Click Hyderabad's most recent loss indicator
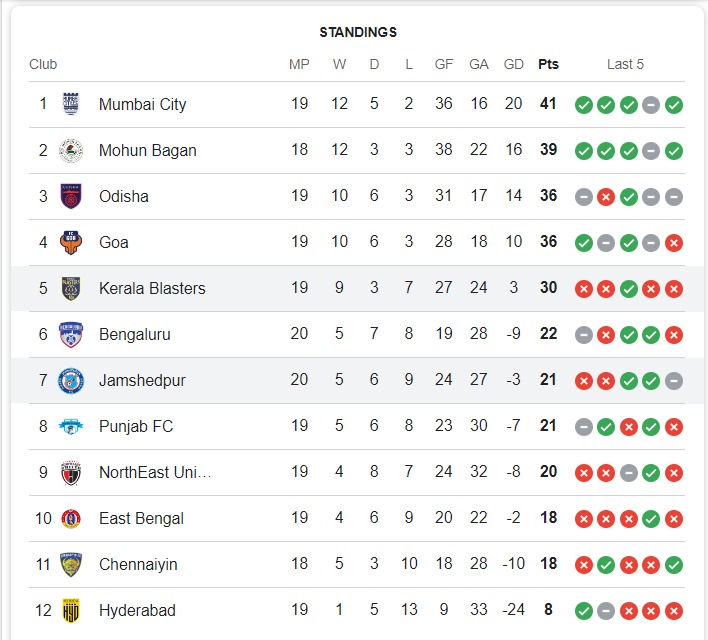 tap(674, 610)
